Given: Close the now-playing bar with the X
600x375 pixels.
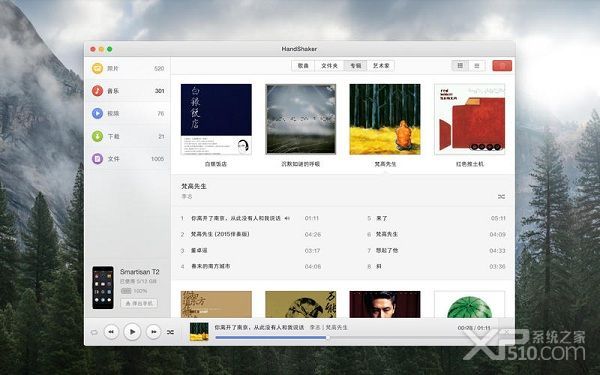Looking at the screenshot, I should tap(507, 332).
